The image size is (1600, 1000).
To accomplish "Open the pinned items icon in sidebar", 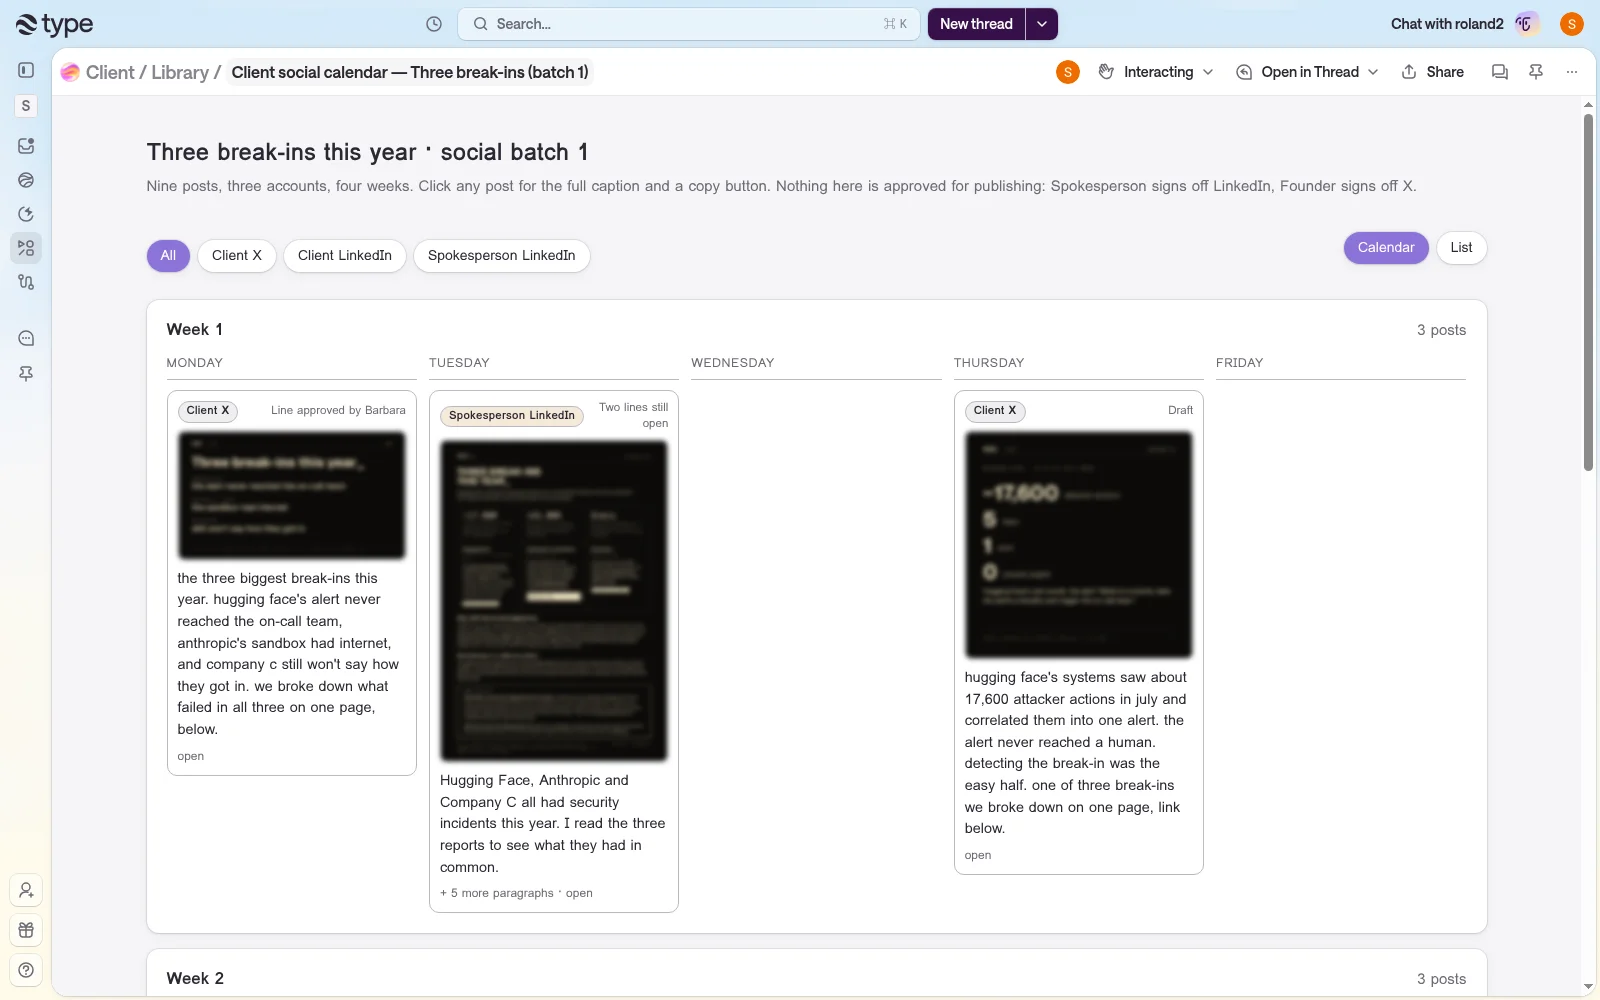I will (x=26, y=373).
